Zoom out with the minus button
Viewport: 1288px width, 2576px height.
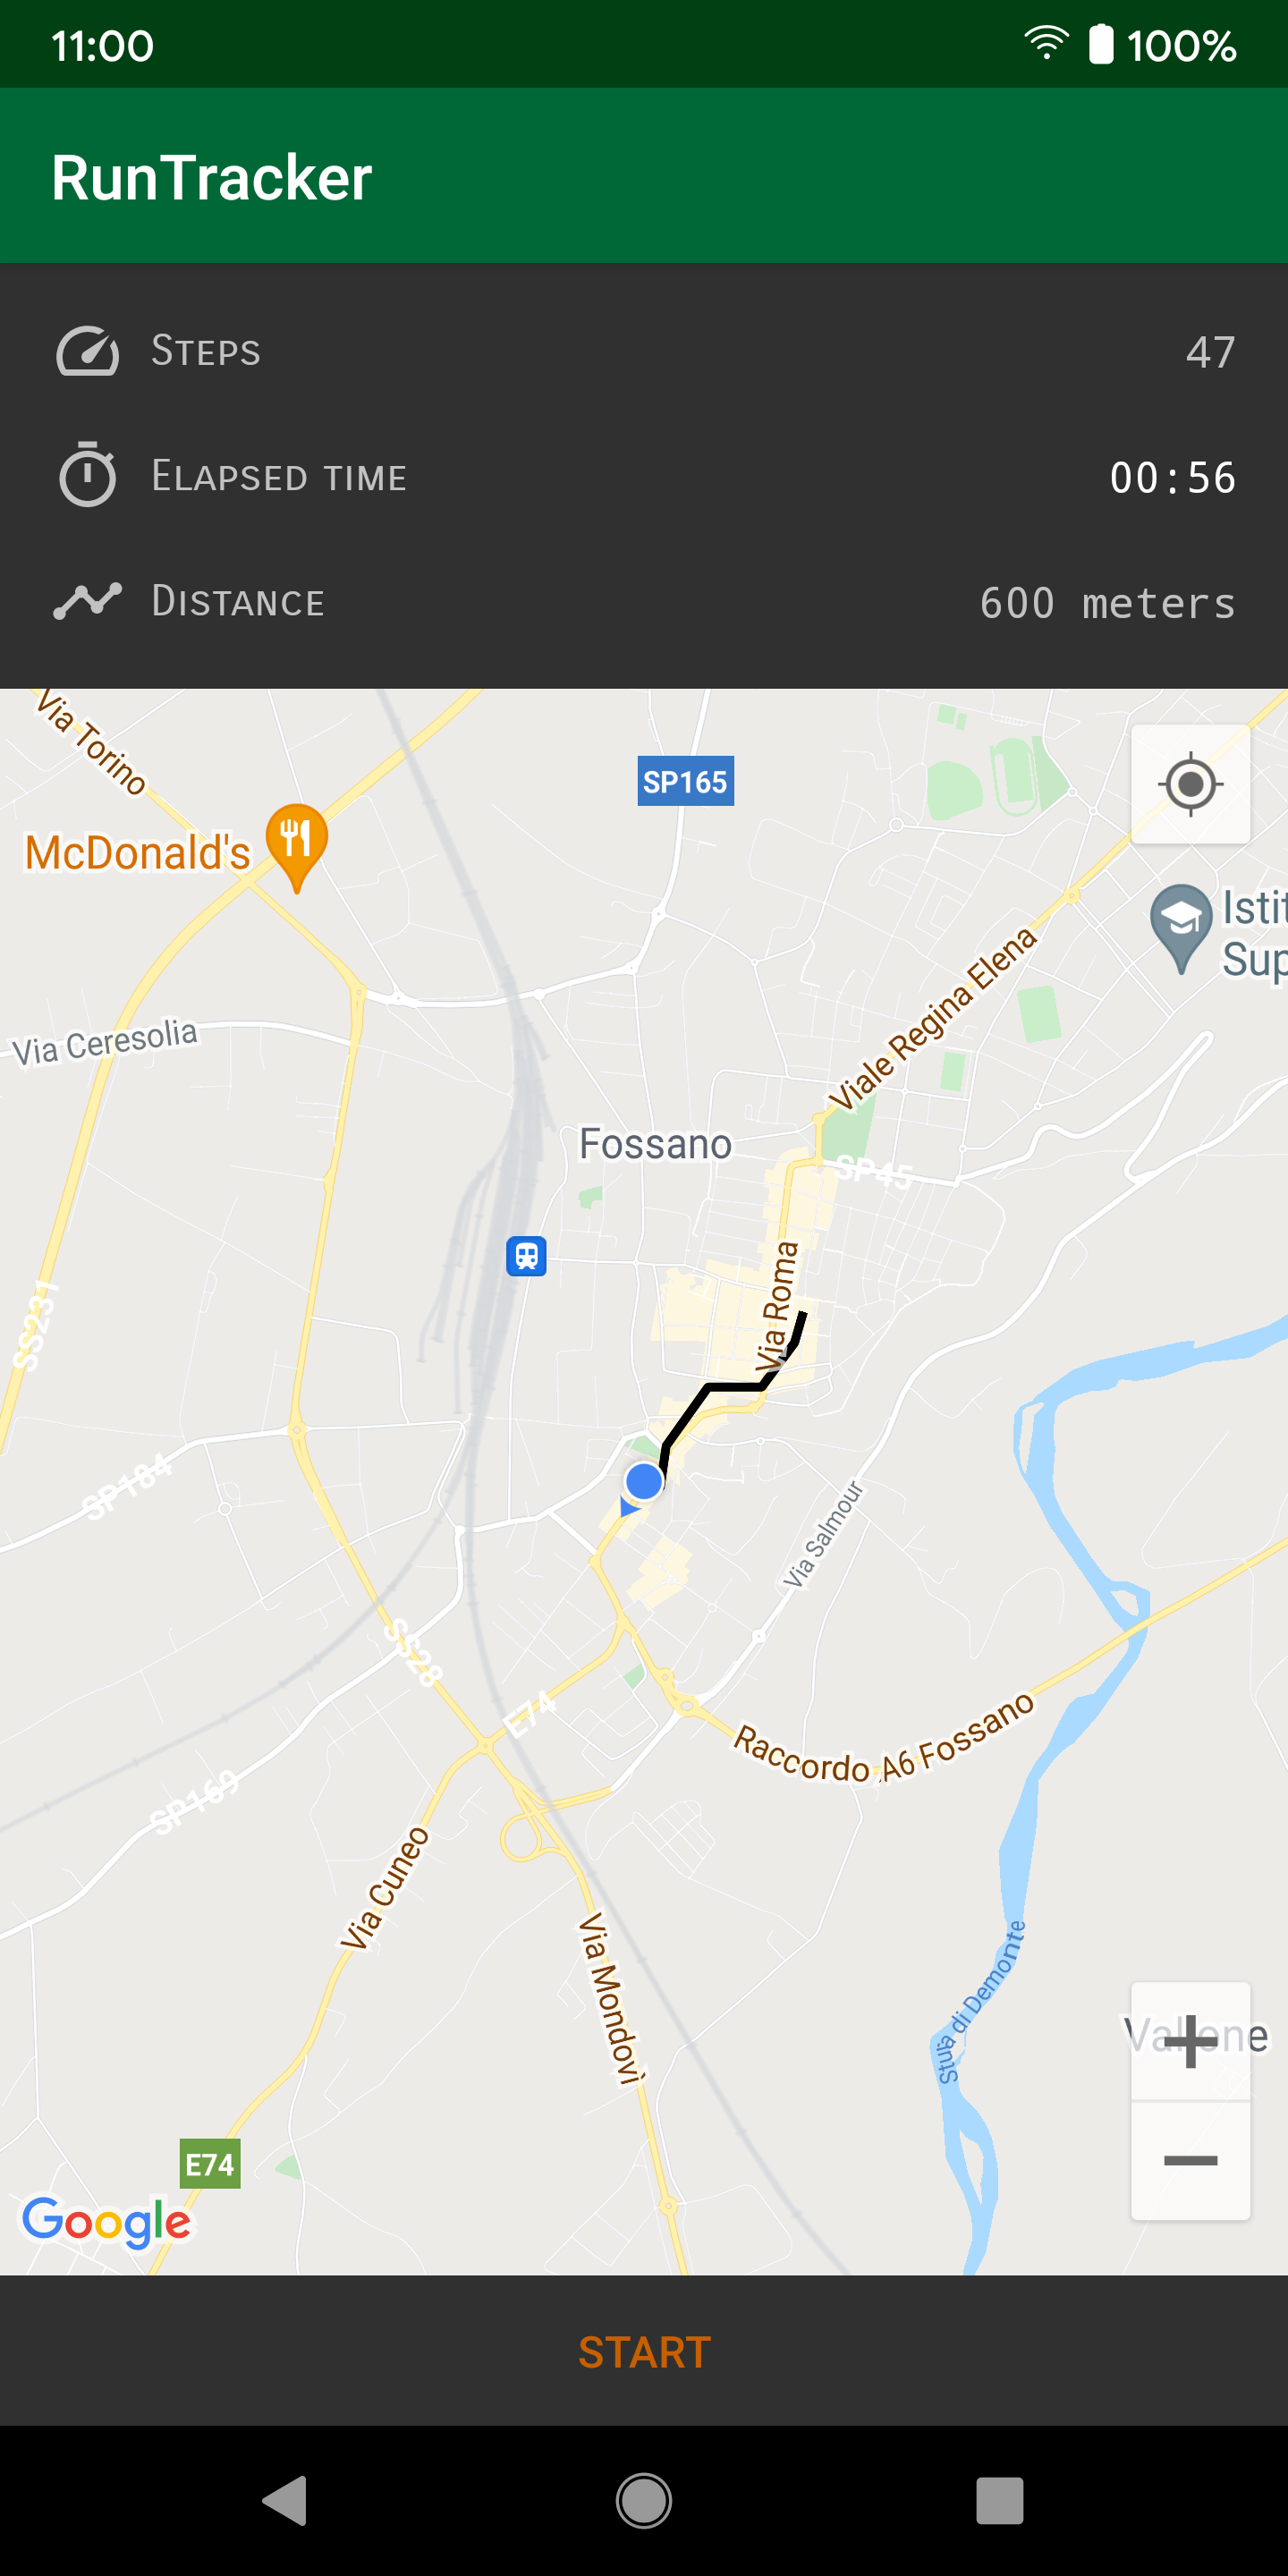coord(1190,2160)
